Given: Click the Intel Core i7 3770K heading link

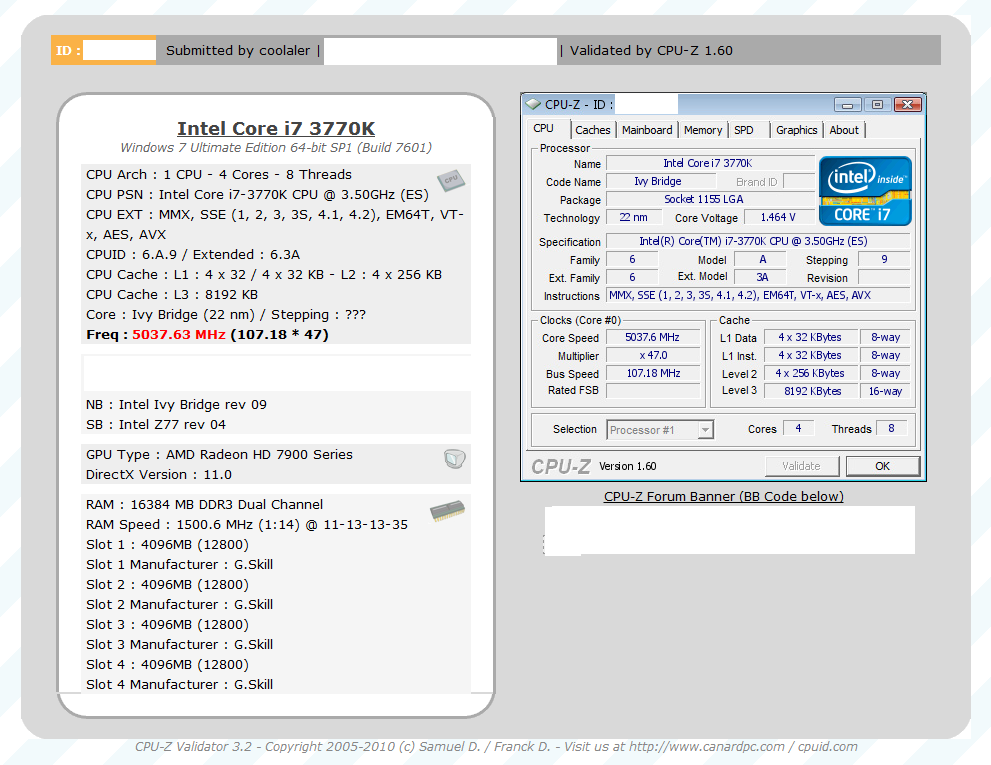Looking at the screenshot, I should coord(276,128).
